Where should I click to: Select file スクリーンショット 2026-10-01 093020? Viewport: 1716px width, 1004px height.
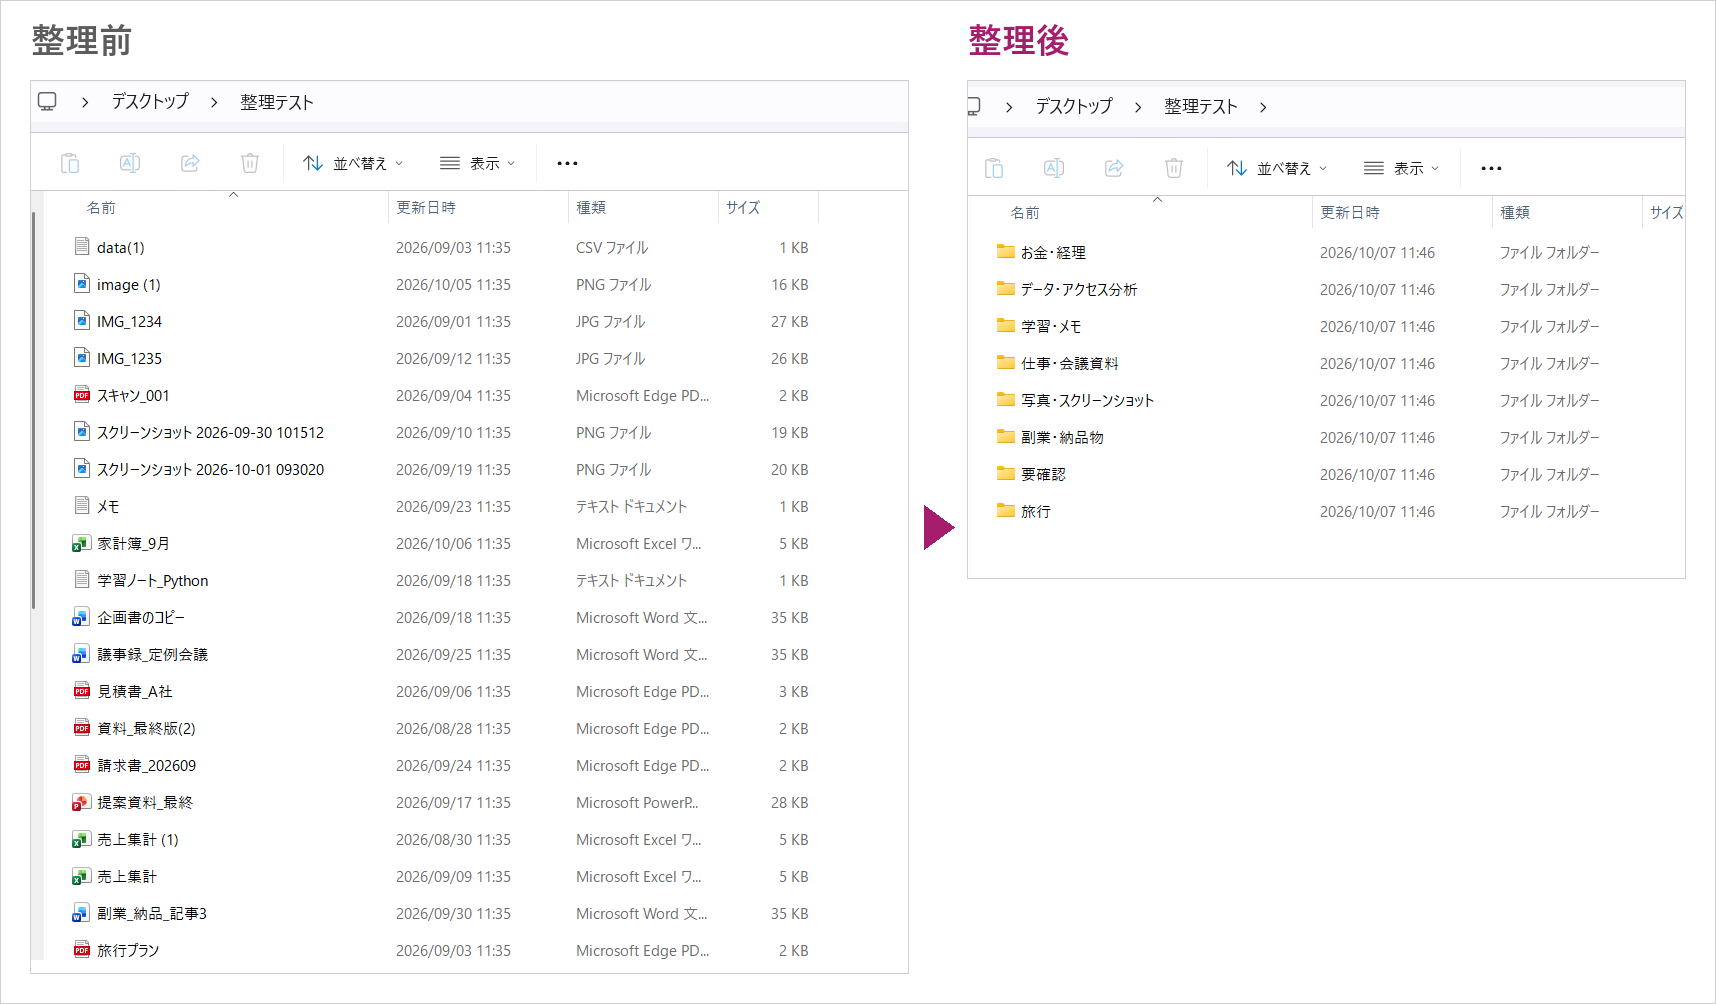[210, 469]
